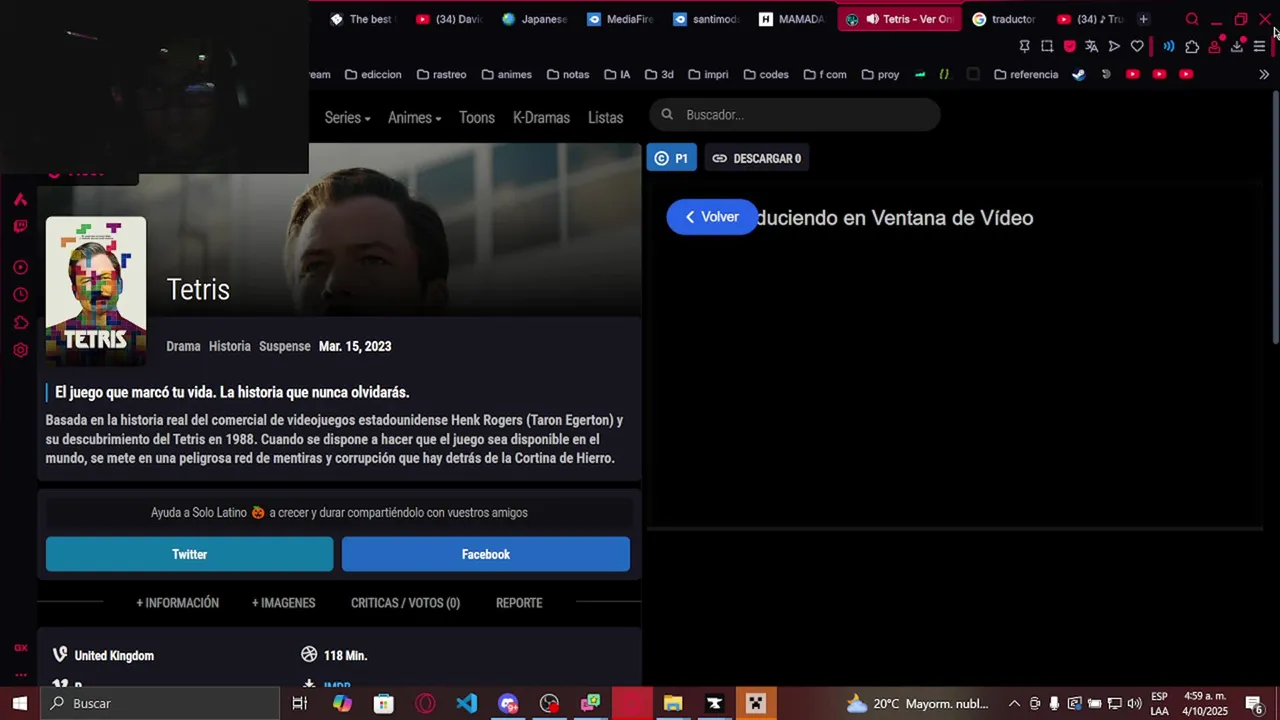This screenshot has height=720, width=1280.
Task: Open the + IMAGENES tab
Action: [283, 603]
